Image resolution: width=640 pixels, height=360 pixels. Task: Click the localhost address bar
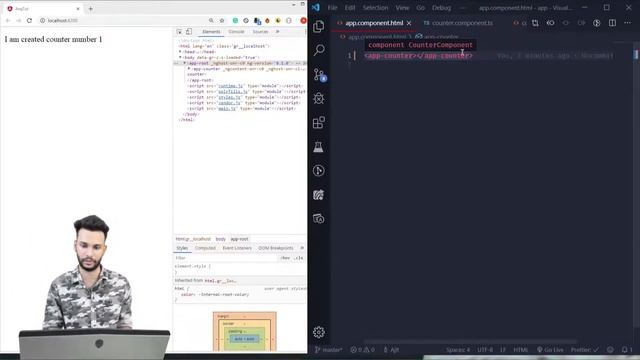(x=122, y=20)
